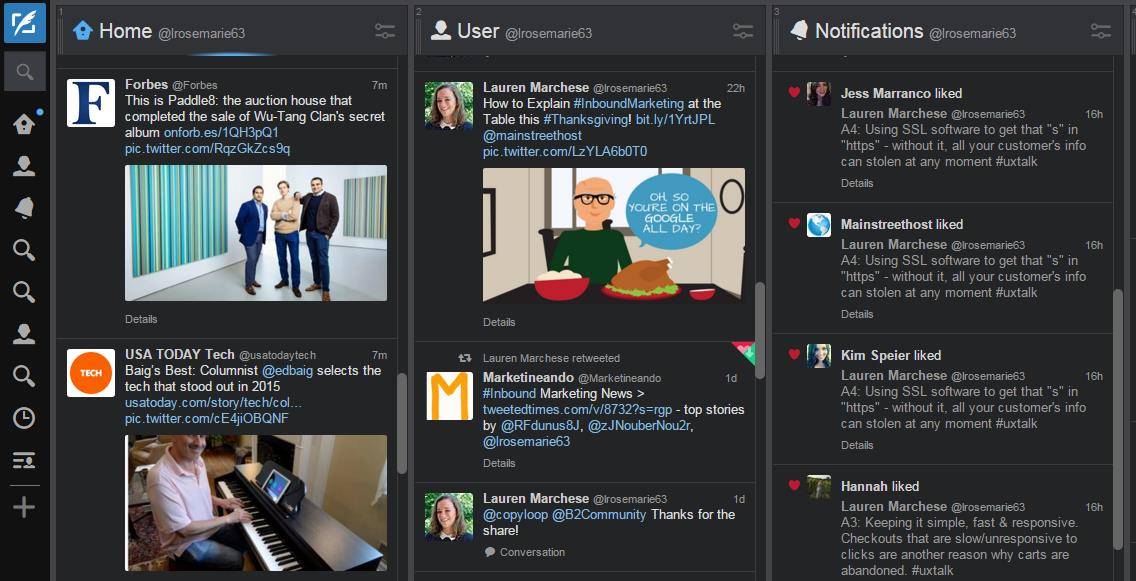Screen dimensions: 1136x581
Task: Add a new column via the plus icon
Action: click(24, 507)
